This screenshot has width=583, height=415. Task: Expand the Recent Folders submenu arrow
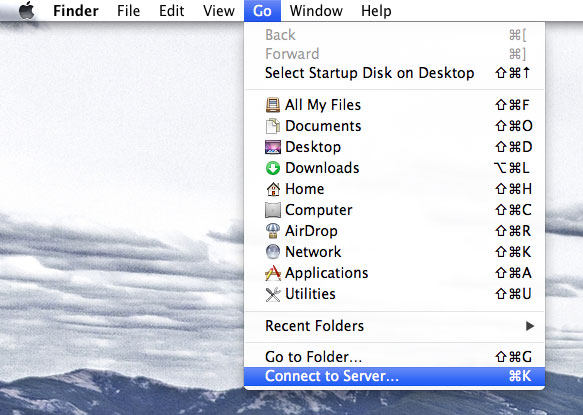(x=530, y=326)
